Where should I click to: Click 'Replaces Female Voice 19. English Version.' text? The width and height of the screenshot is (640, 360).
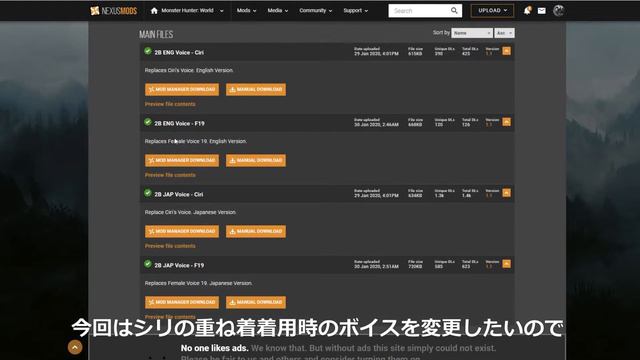pyautogui.click(x=196, y=141)
